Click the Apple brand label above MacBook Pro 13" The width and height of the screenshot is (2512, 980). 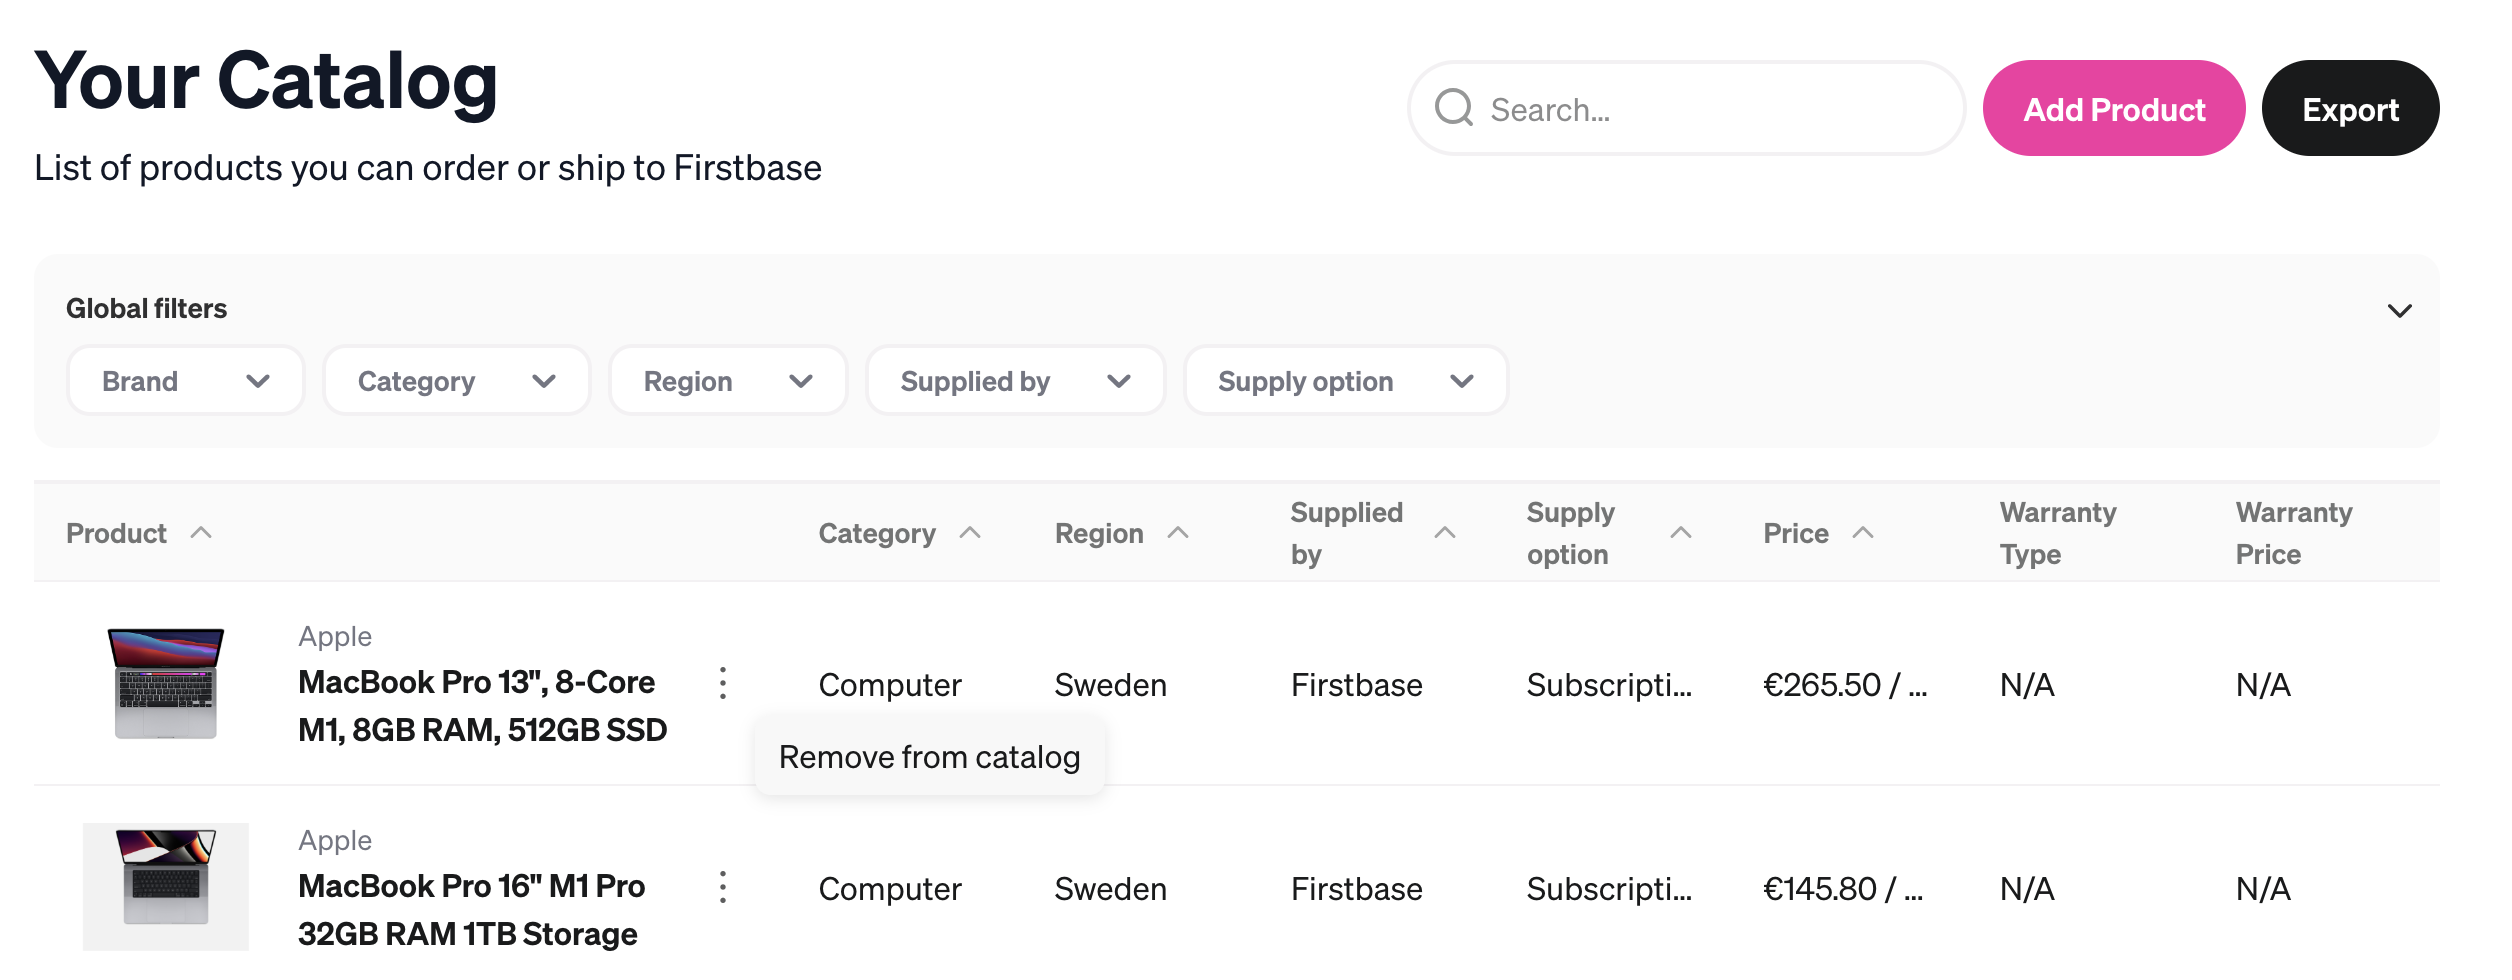point(335,637)
